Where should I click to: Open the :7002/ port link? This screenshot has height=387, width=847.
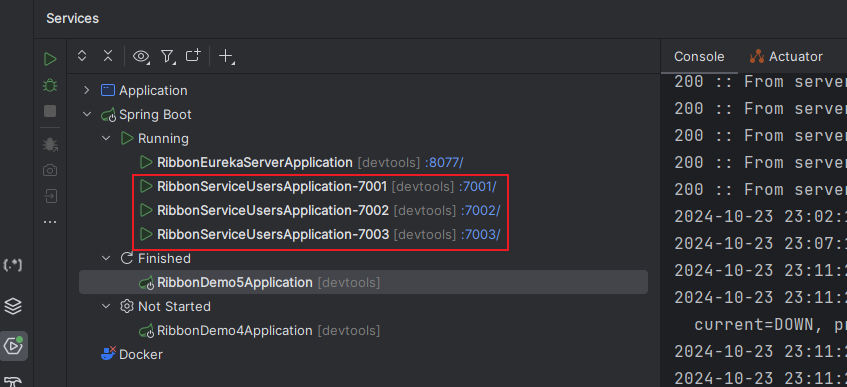[x=480, y=210]
